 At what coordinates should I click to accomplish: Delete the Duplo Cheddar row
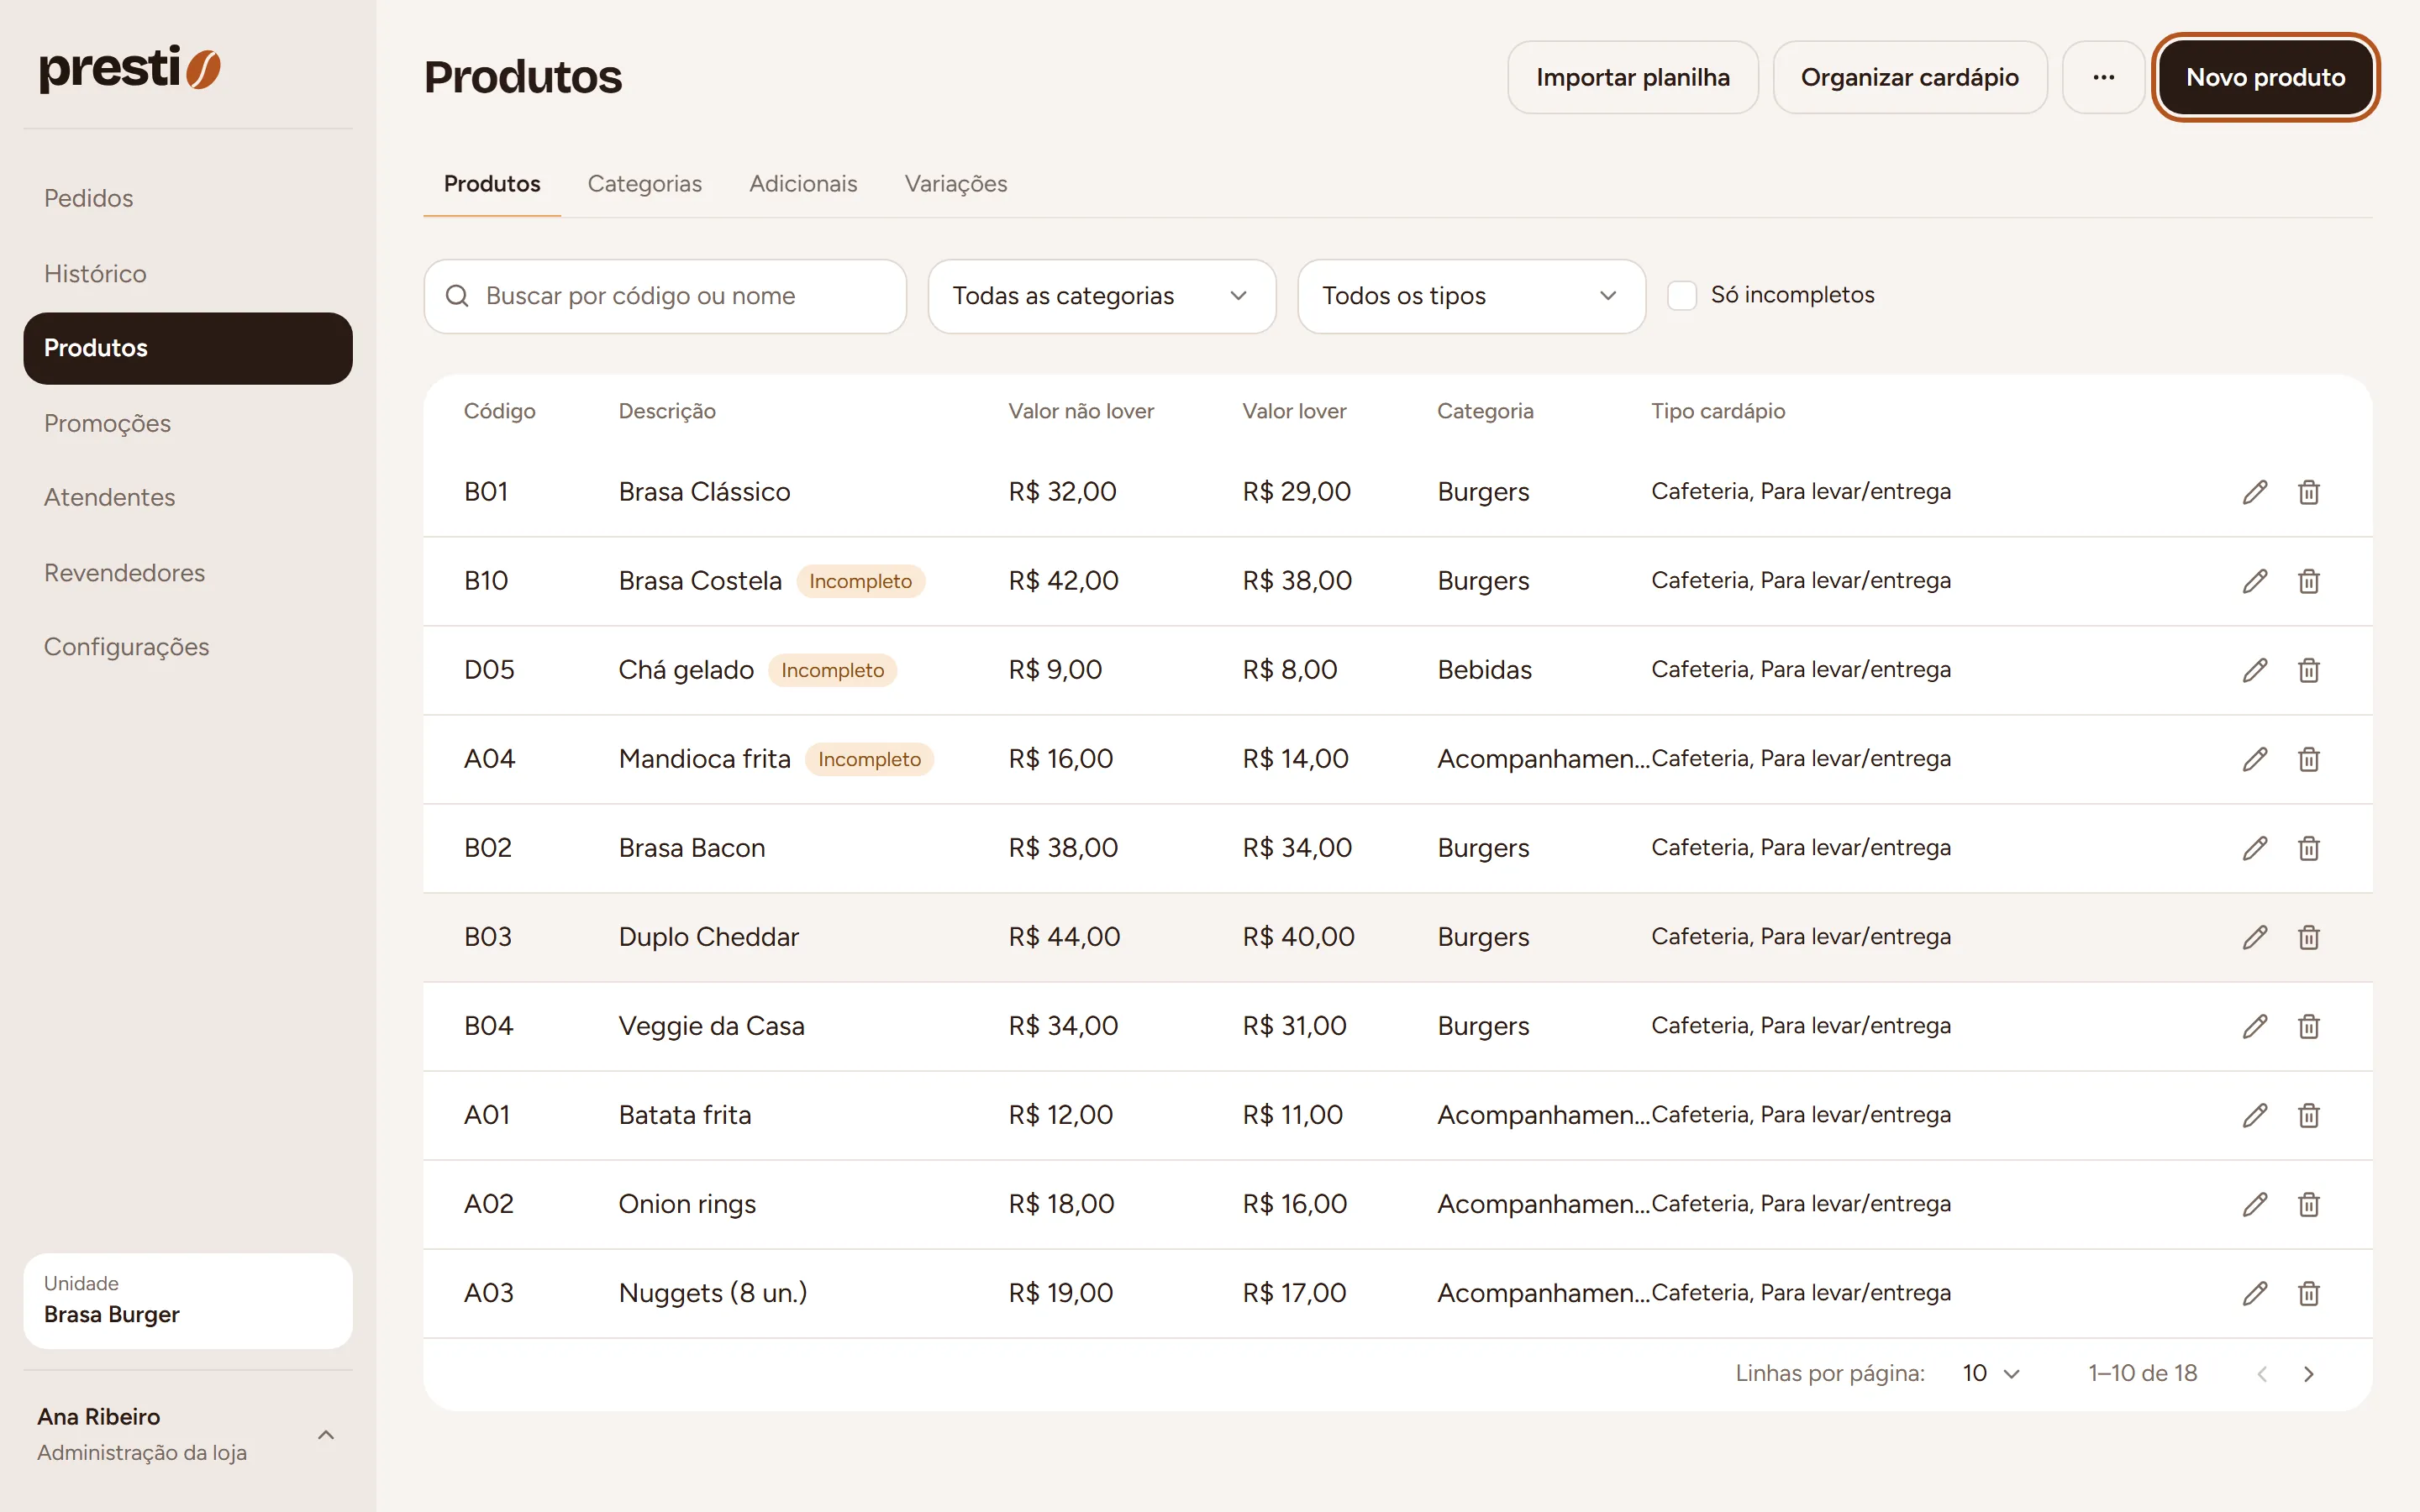point(2308,937)
